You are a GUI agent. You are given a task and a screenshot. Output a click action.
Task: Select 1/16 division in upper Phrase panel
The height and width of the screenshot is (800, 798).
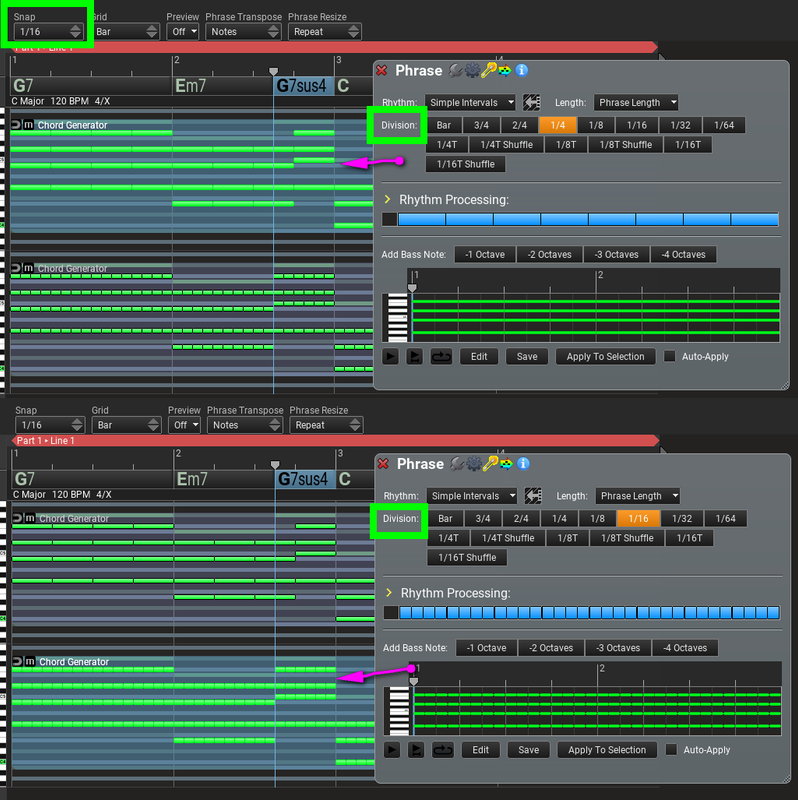[x=636, y=125]
